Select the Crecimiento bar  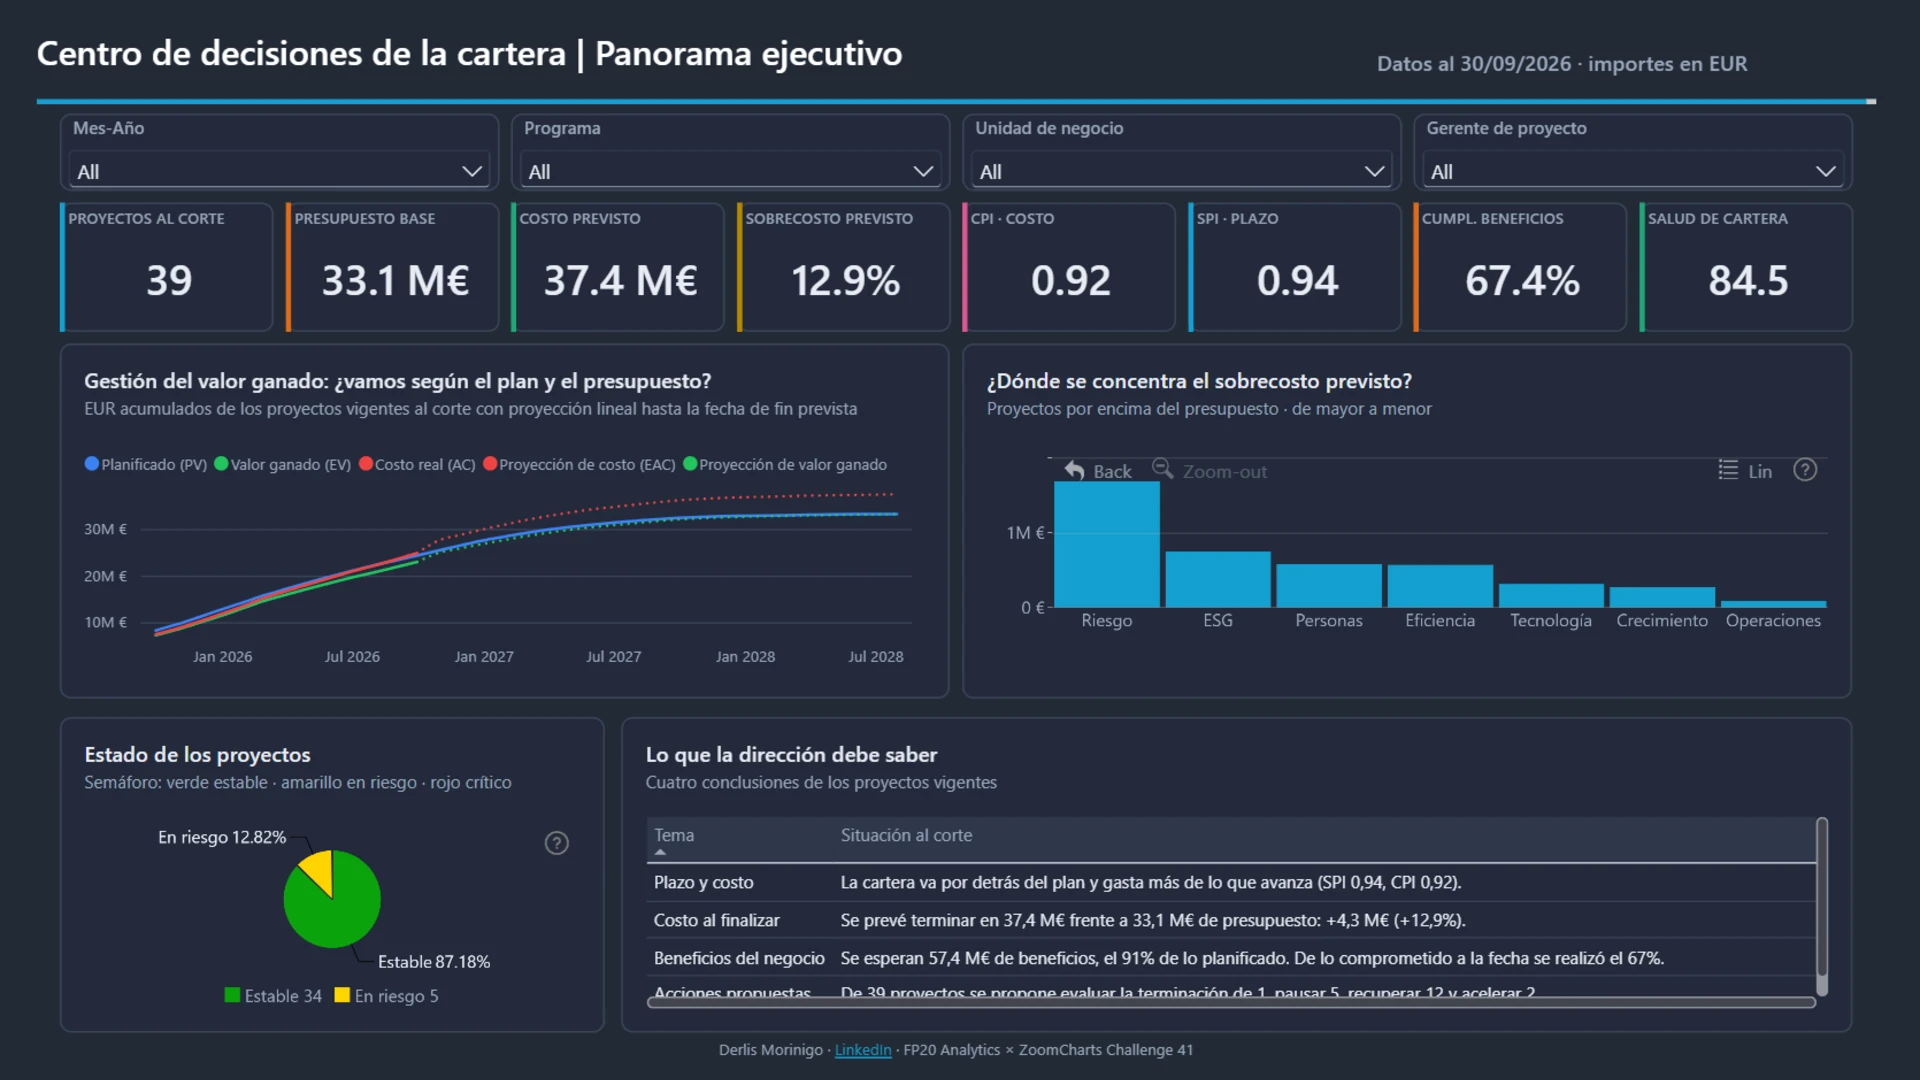click(1662, 597)
